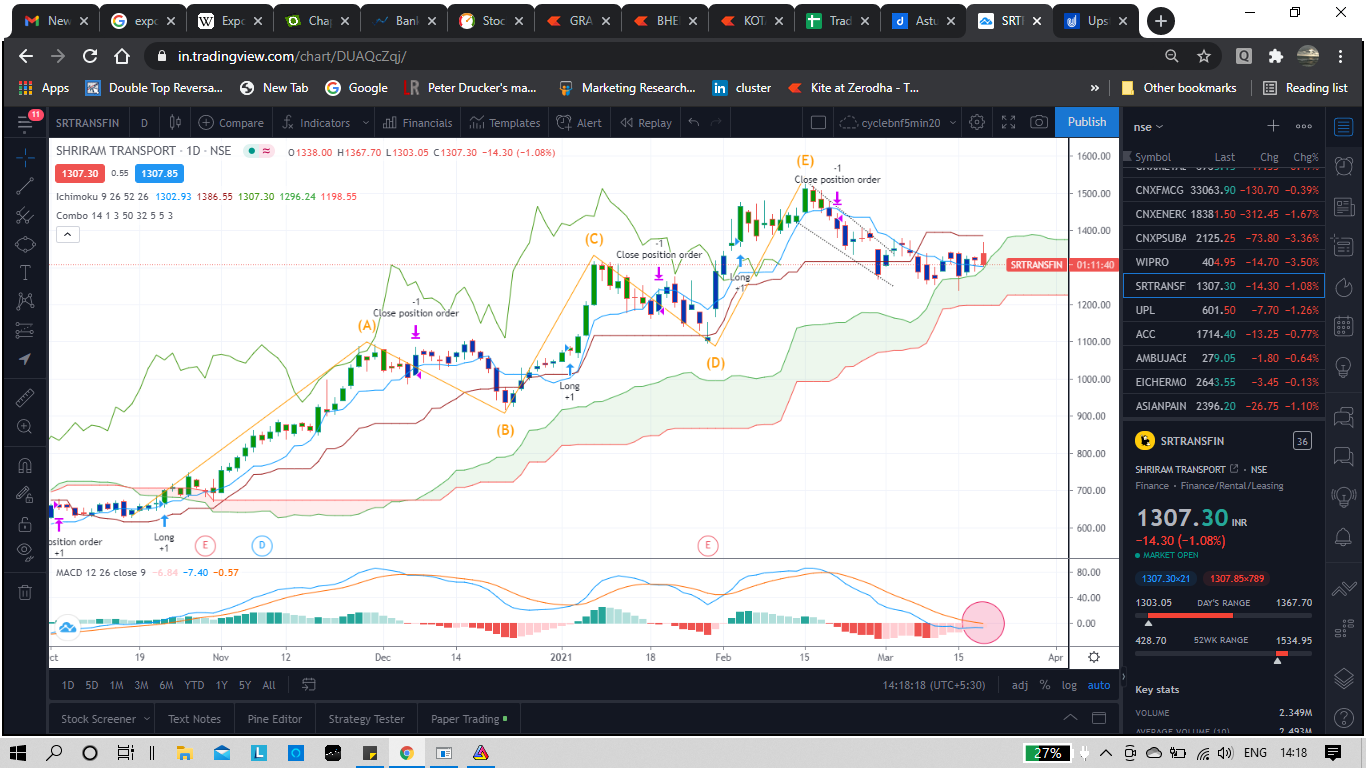Open the Indicators dialog
This screenshot has height=768, width=1366.
[316, 123]
